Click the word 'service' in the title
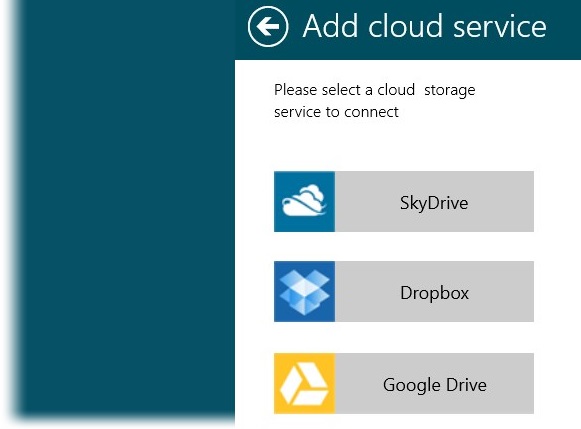Screen dimensions: 581x429 pyautogui.click(x=500, y=27)
